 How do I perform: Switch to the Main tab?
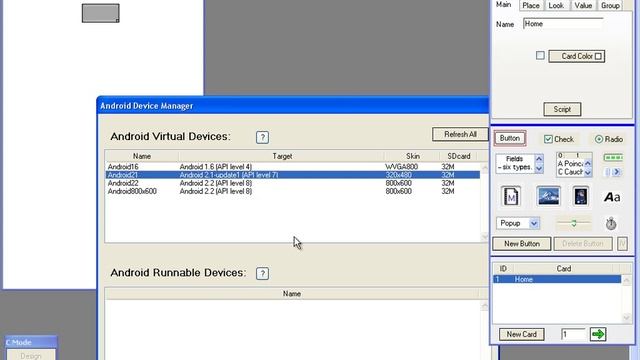coord(503,4)
